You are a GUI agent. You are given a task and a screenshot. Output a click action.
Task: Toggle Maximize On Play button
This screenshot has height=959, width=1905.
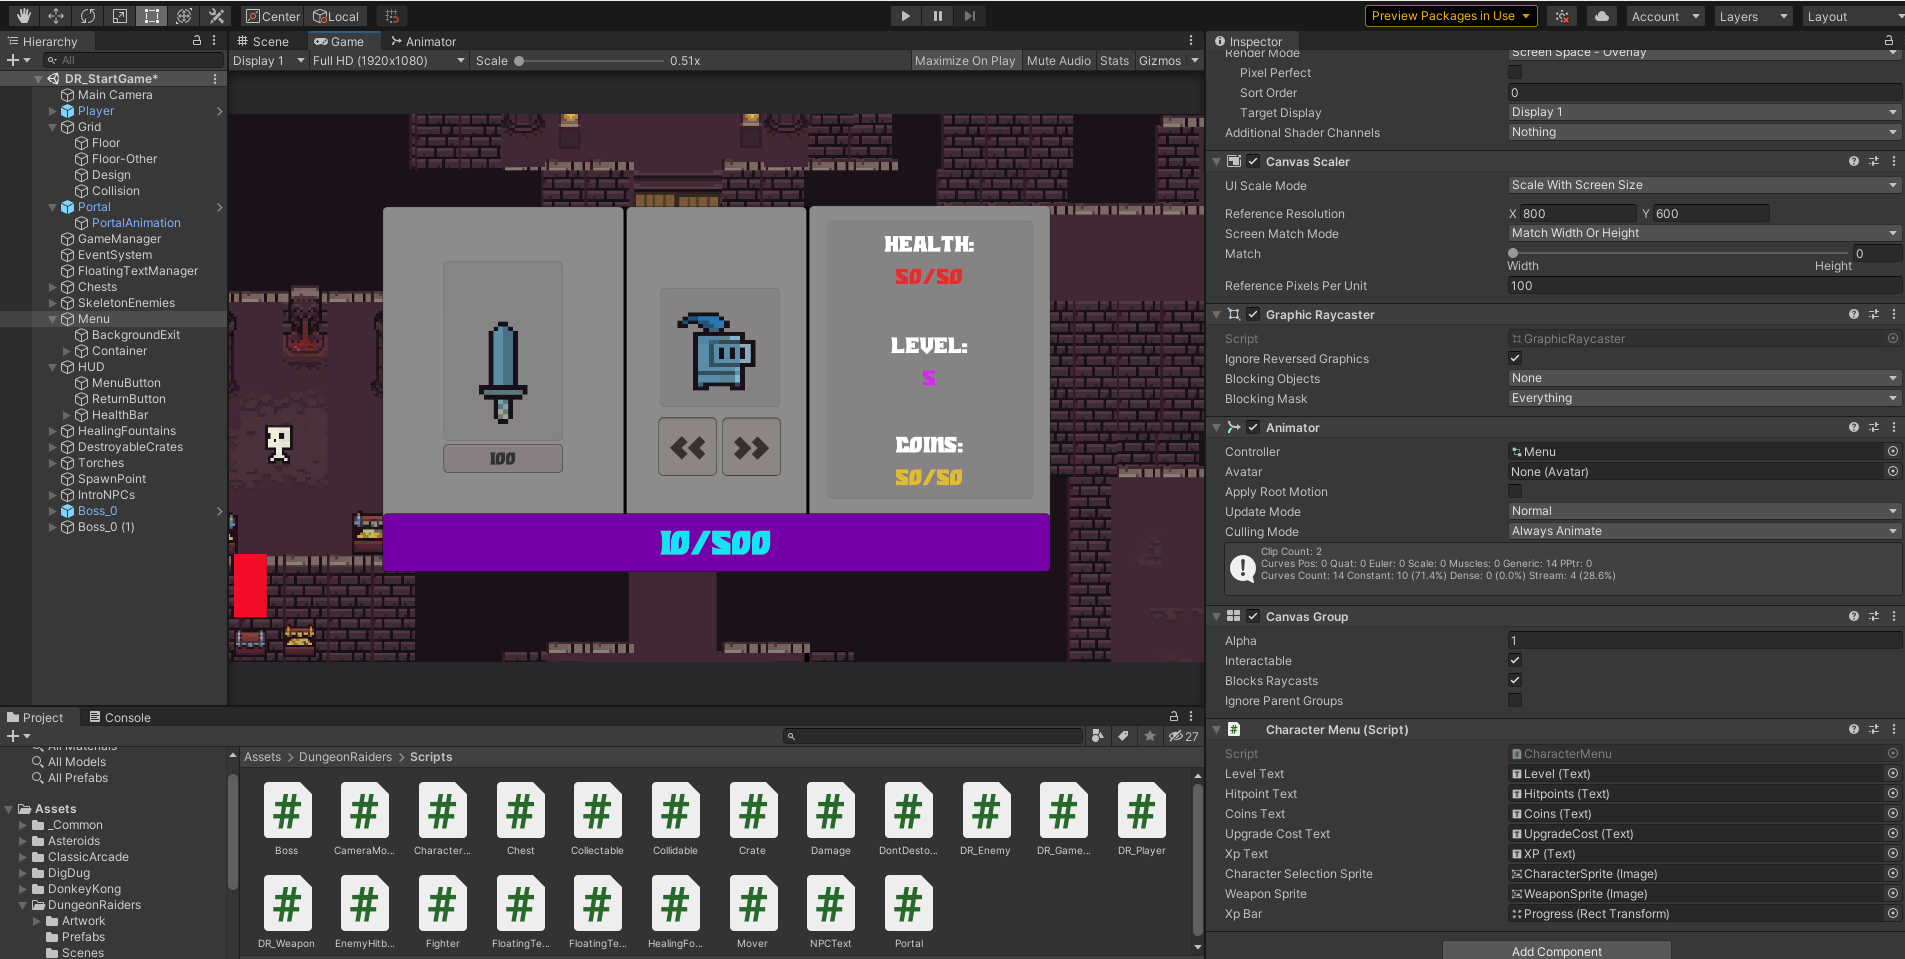tap(965, 61)
